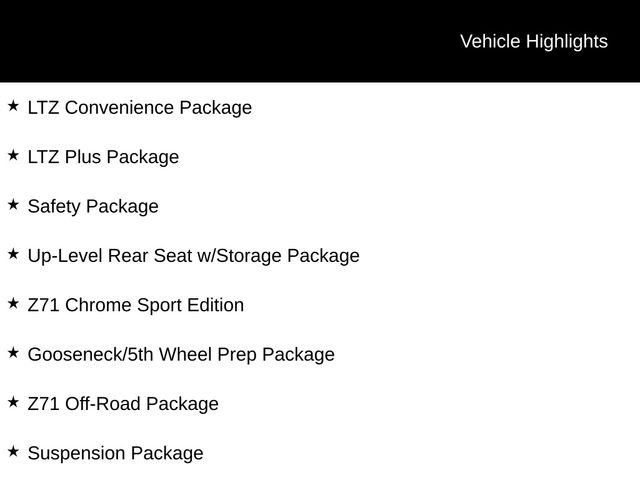Click the star beside Up-Level Rear Seat
This screenshot has height=480, width=640.
(x=13, y=254)
